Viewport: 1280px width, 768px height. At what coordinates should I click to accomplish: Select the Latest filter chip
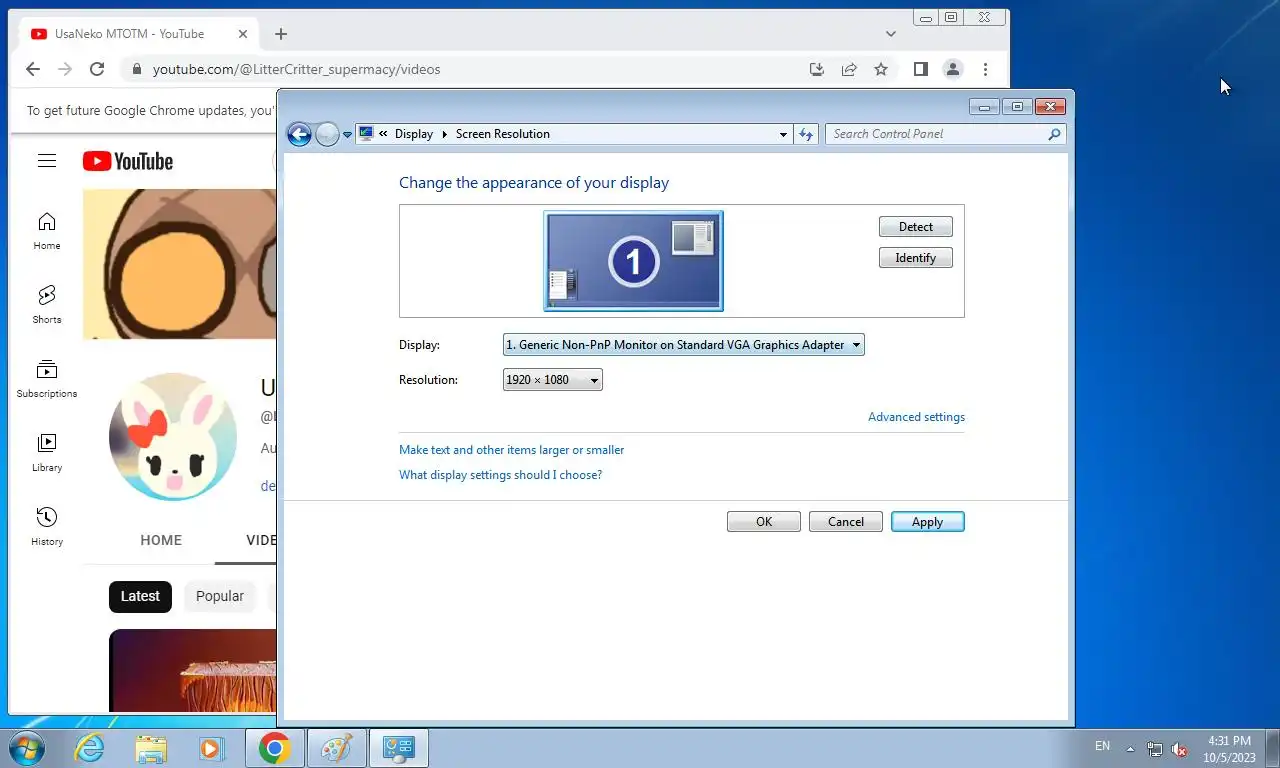coord(140,596)
